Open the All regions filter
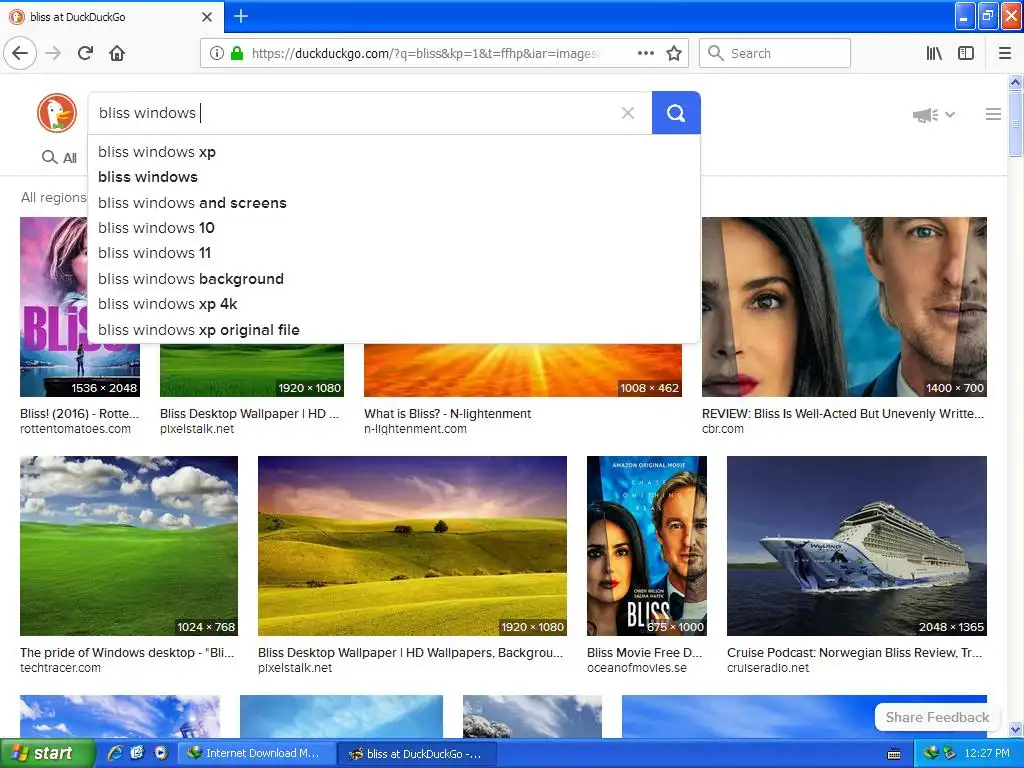This screenshot has width=1024, height=768. coord(54,197)
